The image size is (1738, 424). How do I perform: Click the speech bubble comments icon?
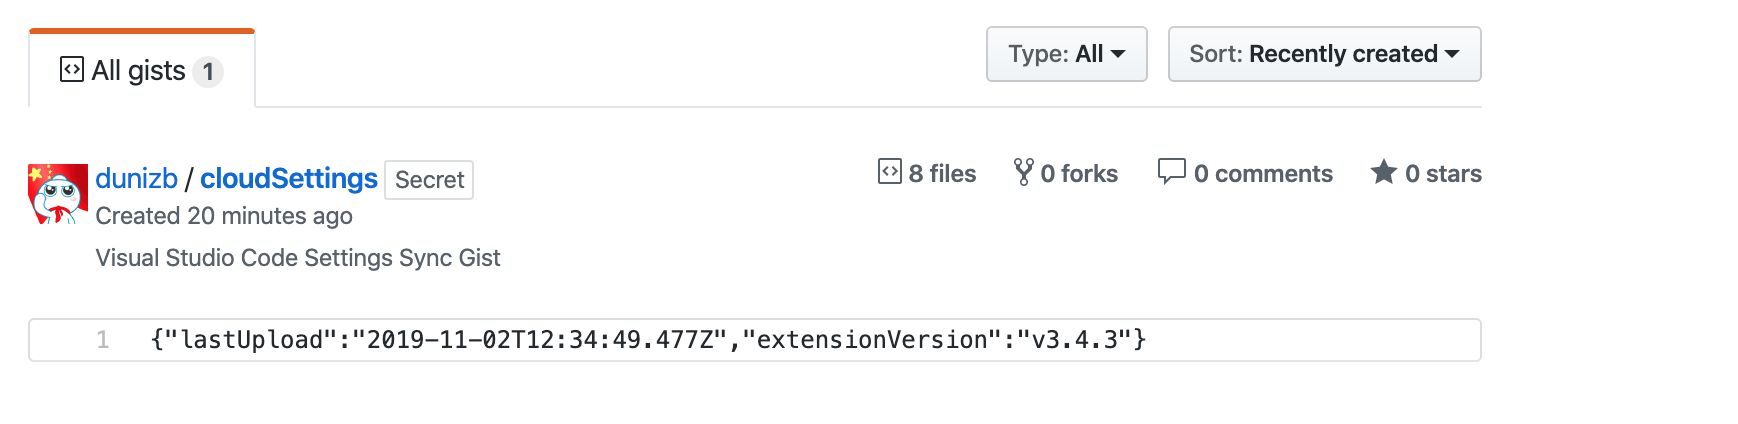1171,172
